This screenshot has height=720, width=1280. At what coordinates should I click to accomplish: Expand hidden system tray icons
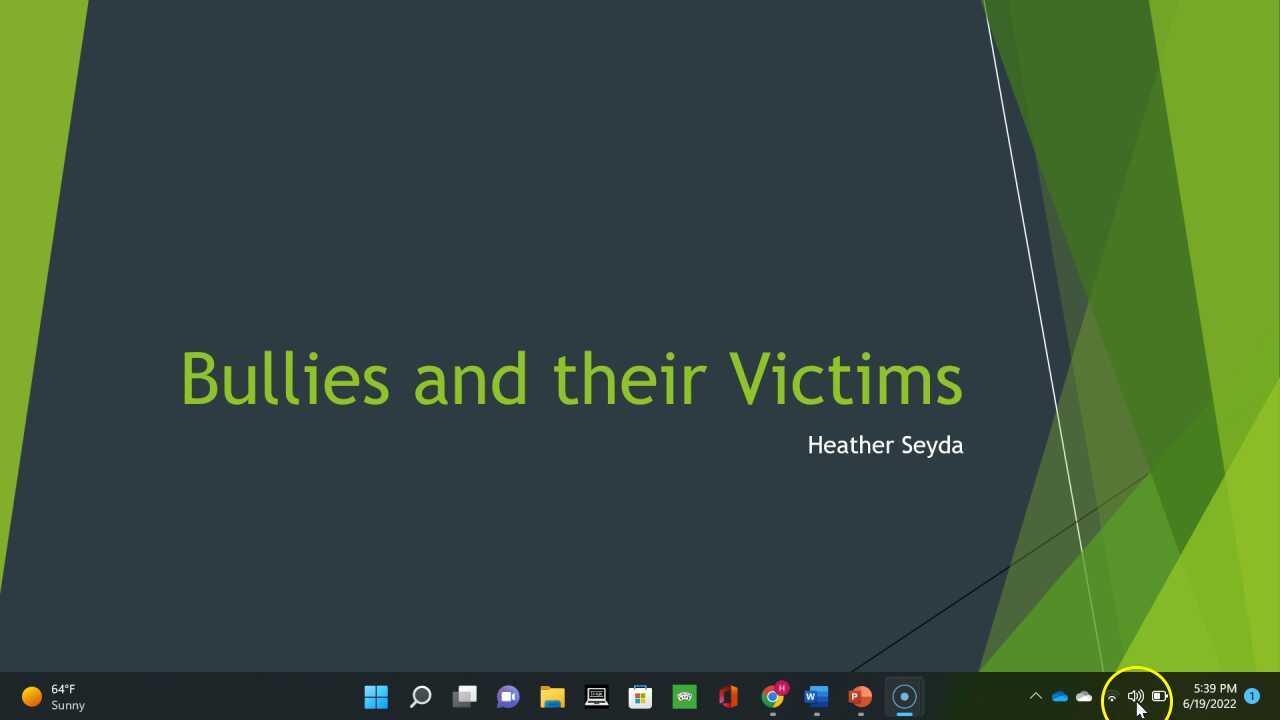click(x=1036, y=696)
